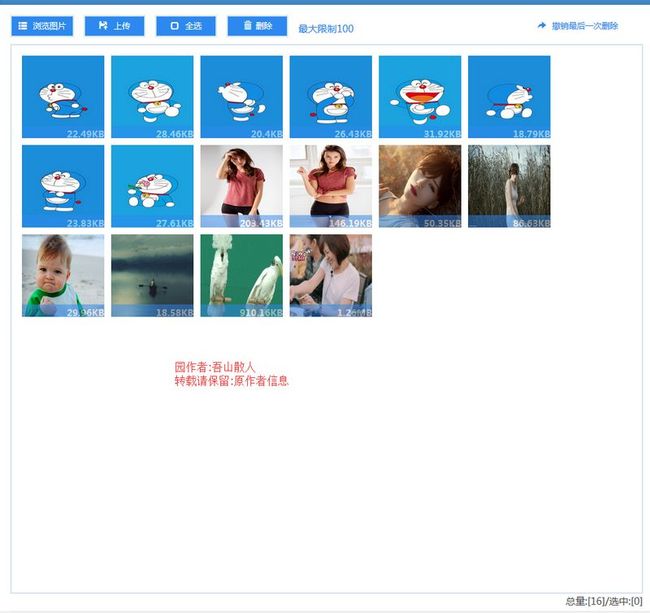Click the 撤销最后一次删除 undo link
Viewport: 650px width, 613px height.
tap(585, 26)
